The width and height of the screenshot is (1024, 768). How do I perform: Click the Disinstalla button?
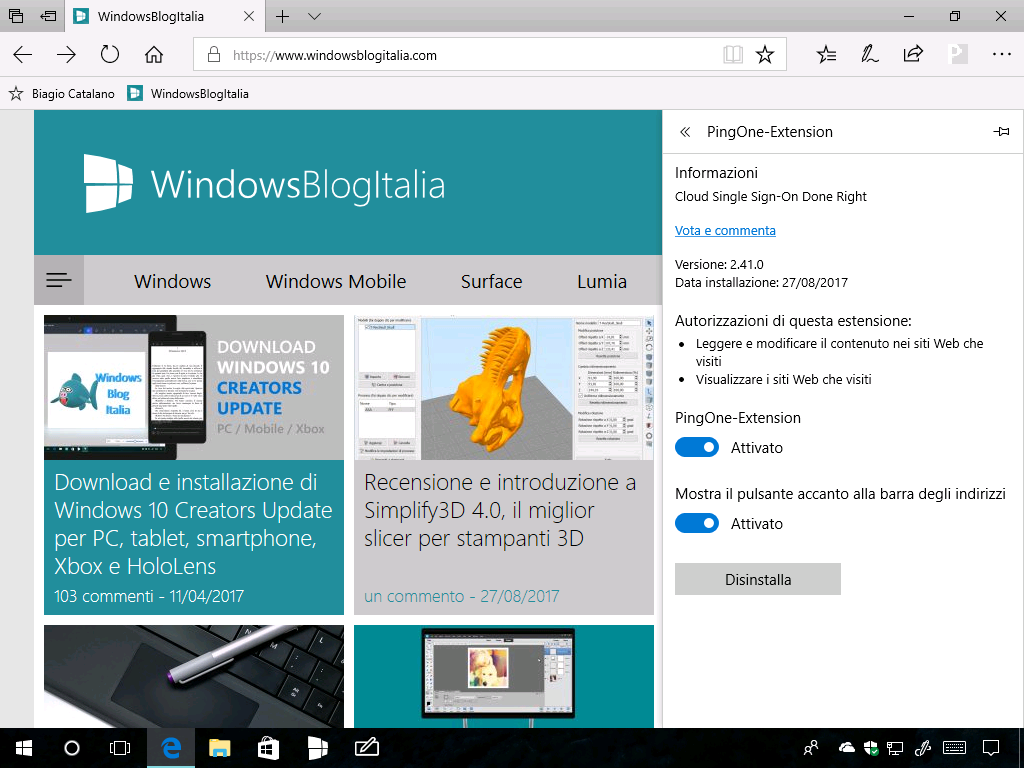(758, 579)
